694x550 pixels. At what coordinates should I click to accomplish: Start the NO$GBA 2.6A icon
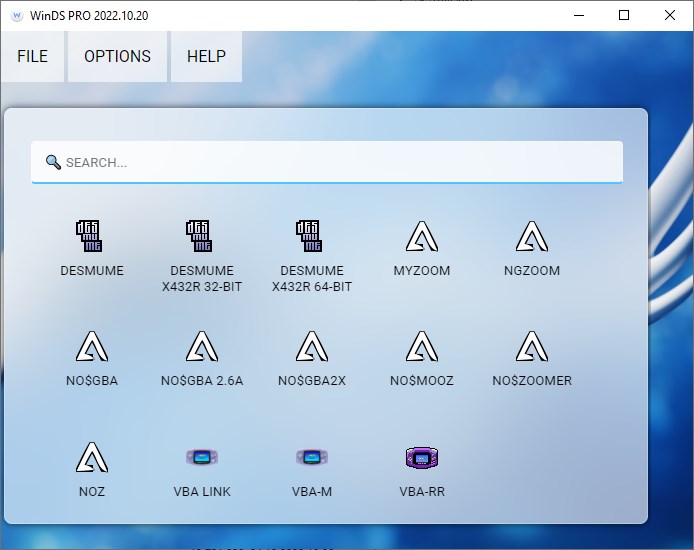(202, 346)
